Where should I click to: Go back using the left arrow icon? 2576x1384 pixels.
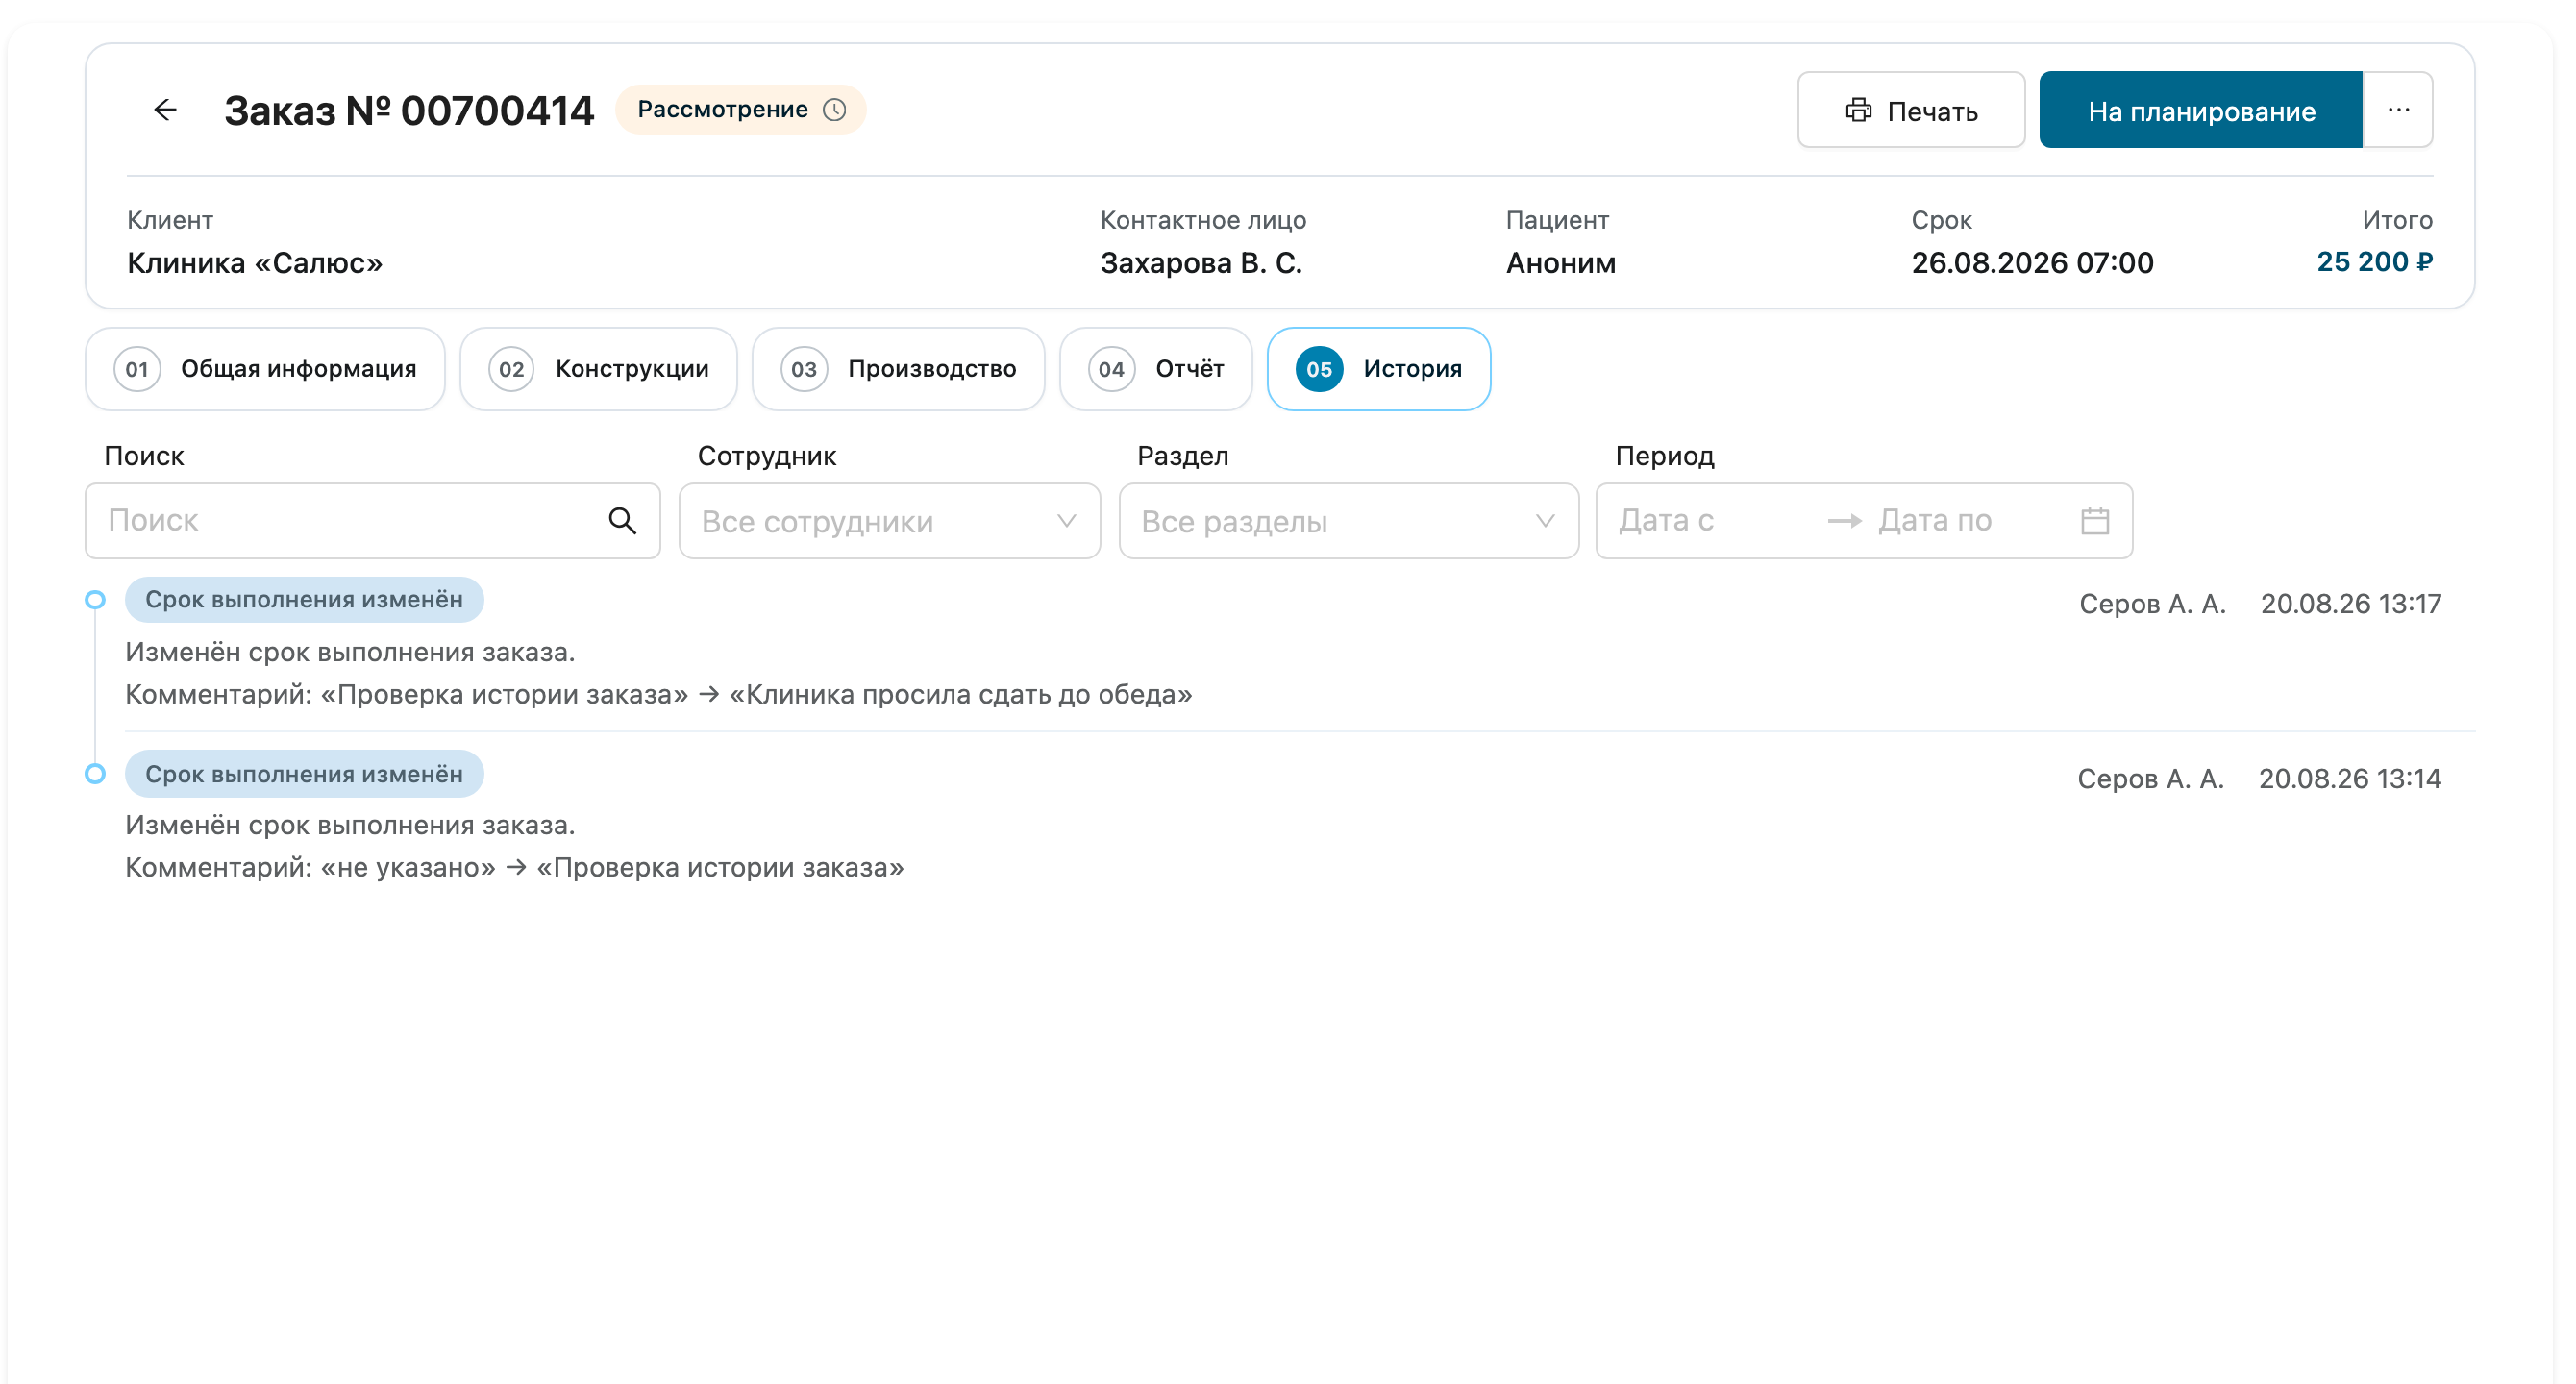(165, 110)
